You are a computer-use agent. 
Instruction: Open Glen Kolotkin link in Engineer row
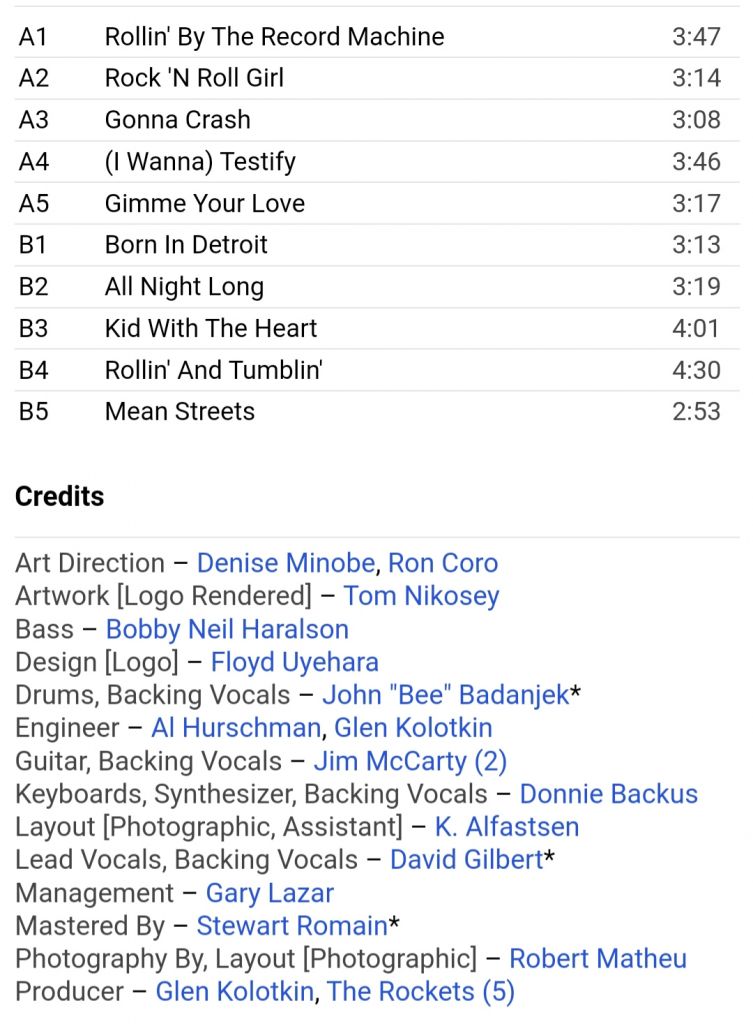pos(413,728)
